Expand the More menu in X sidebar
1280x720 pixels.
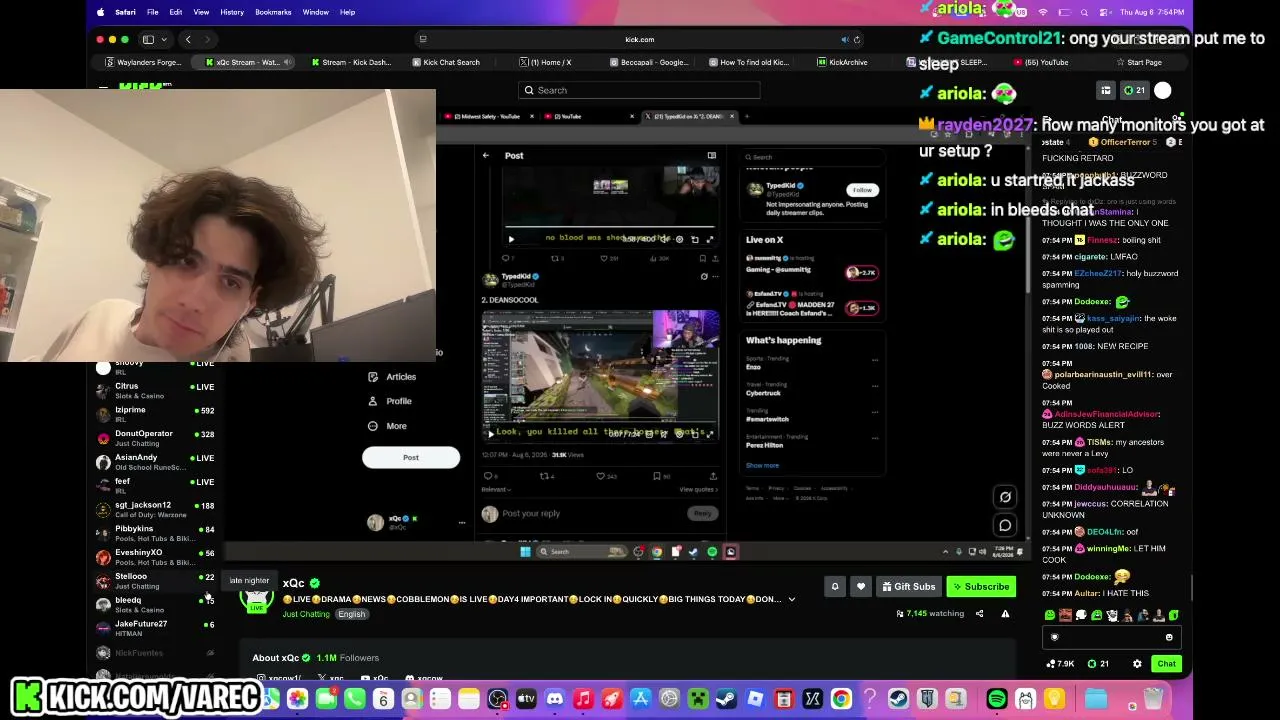click(388, 426)
